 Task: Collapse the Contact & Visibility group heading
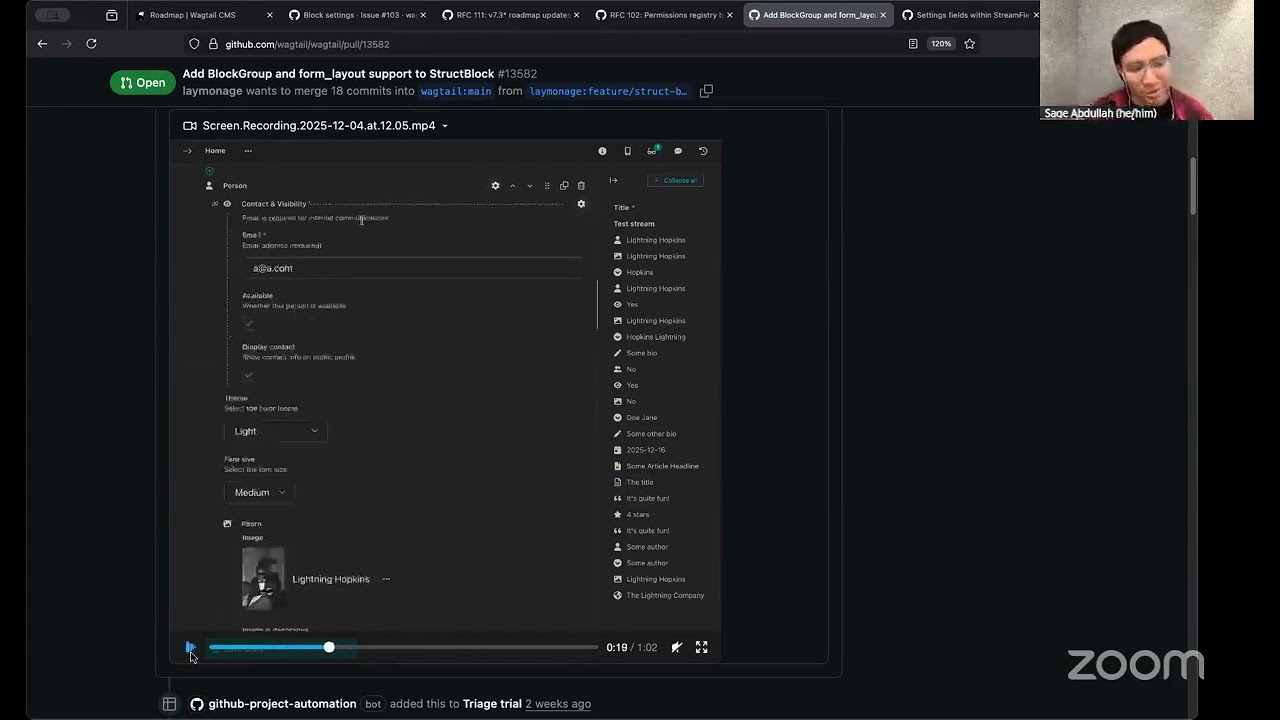pyautogui.click(x=273, y=204)
